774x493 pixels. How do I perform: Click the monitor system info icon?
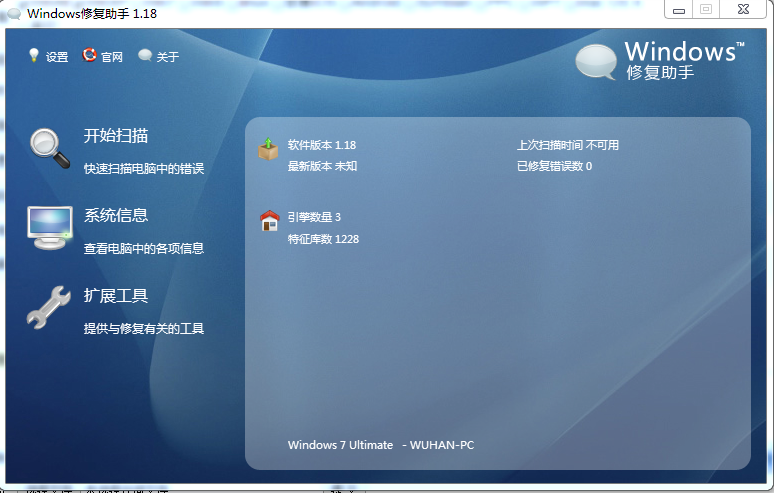pos(49,228)
